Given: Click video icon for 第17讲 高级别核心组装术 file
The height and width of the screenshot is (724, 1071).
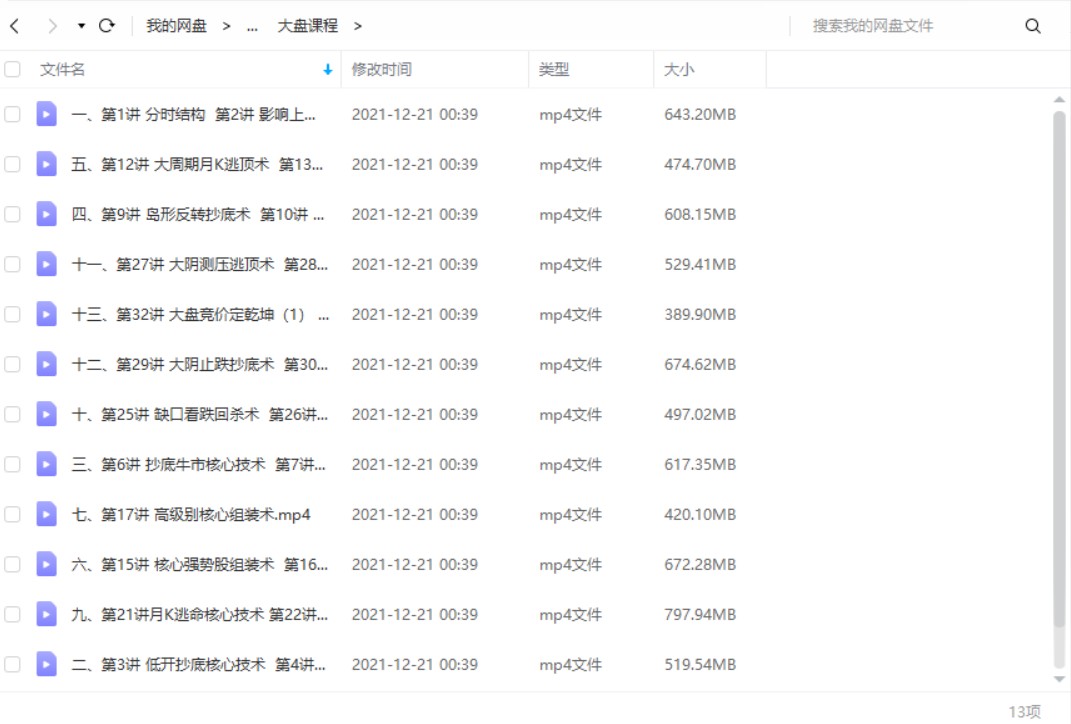Looking at the screenshot, I should point(46,514).
